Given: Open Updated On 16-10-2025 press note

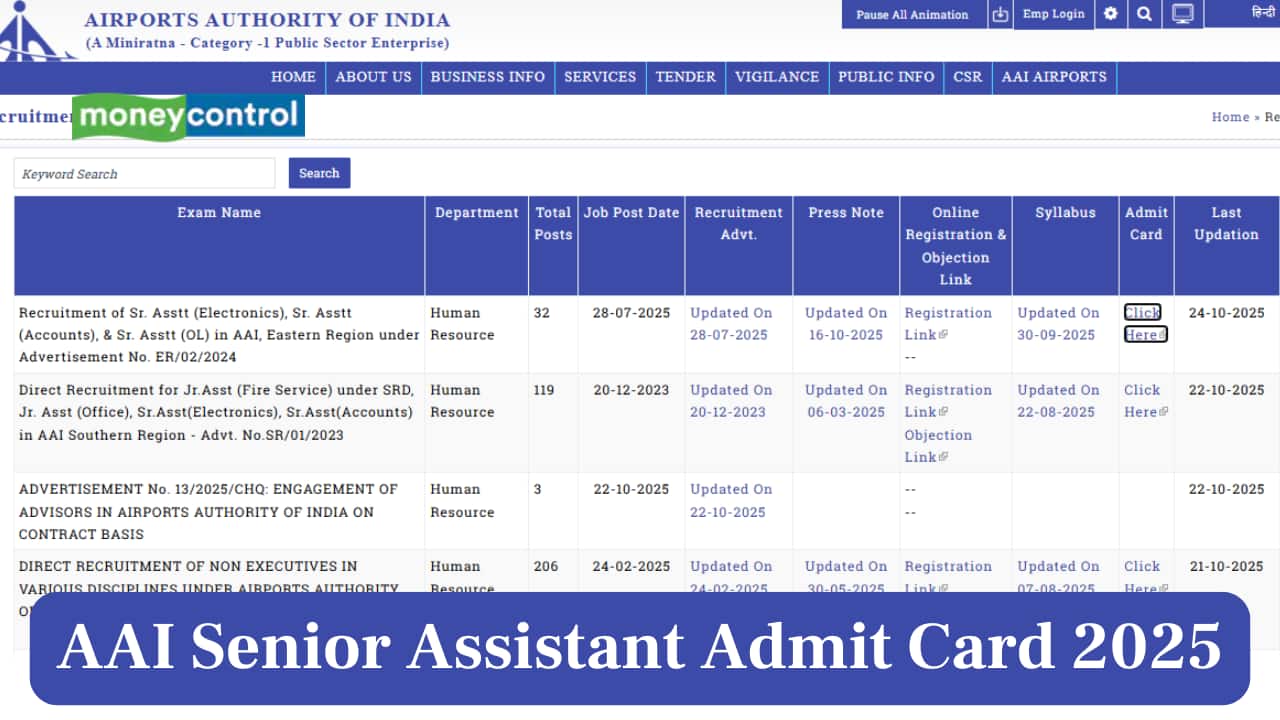Looking at the screenshot, I should 846,324.
